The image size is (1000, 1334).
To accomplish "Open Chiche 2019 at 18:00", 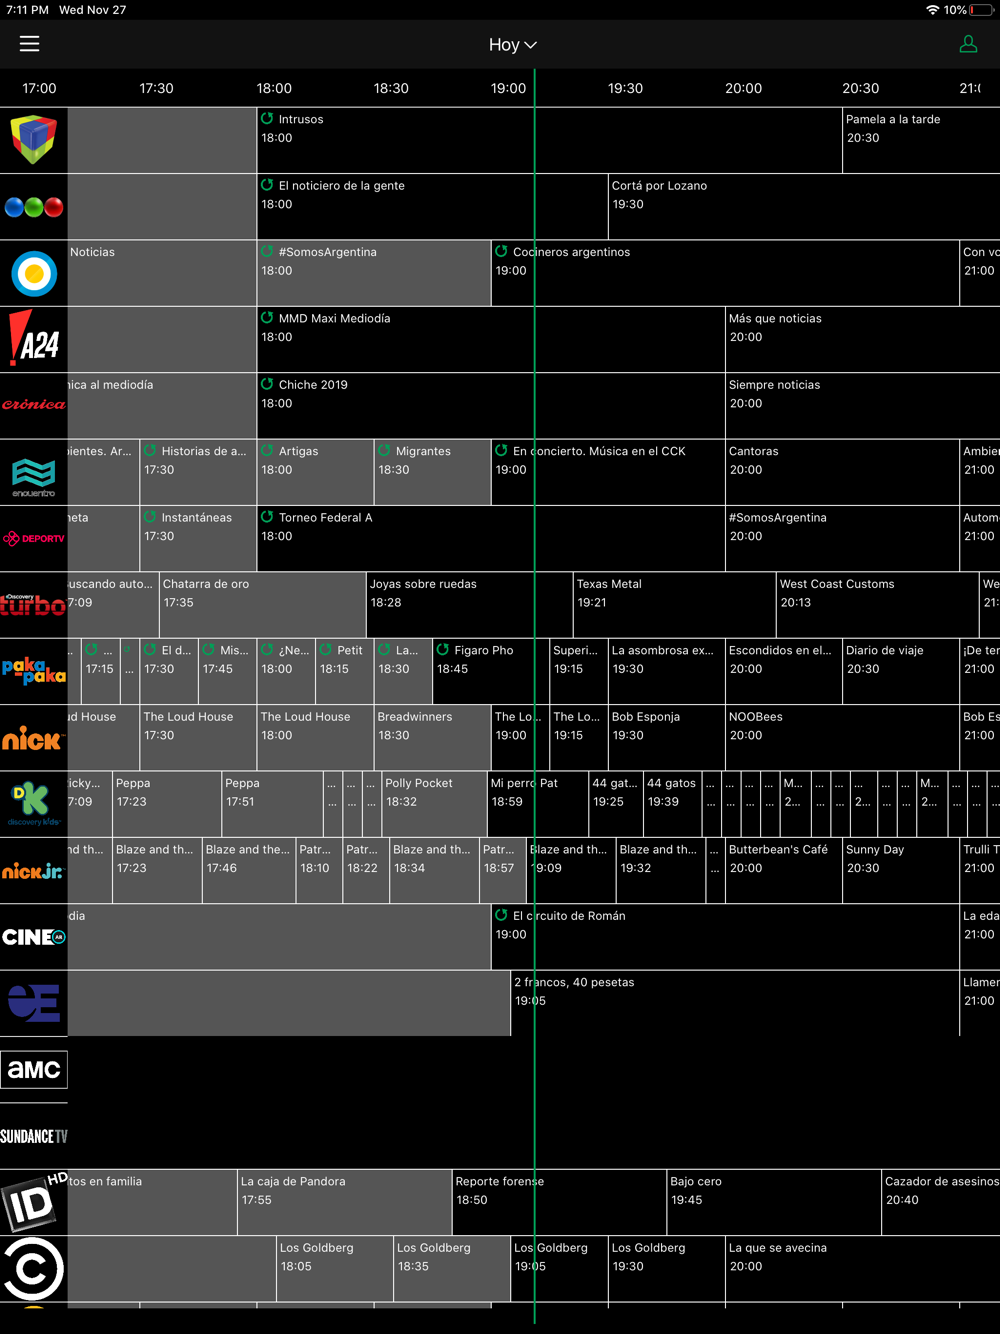I will 491,406.
